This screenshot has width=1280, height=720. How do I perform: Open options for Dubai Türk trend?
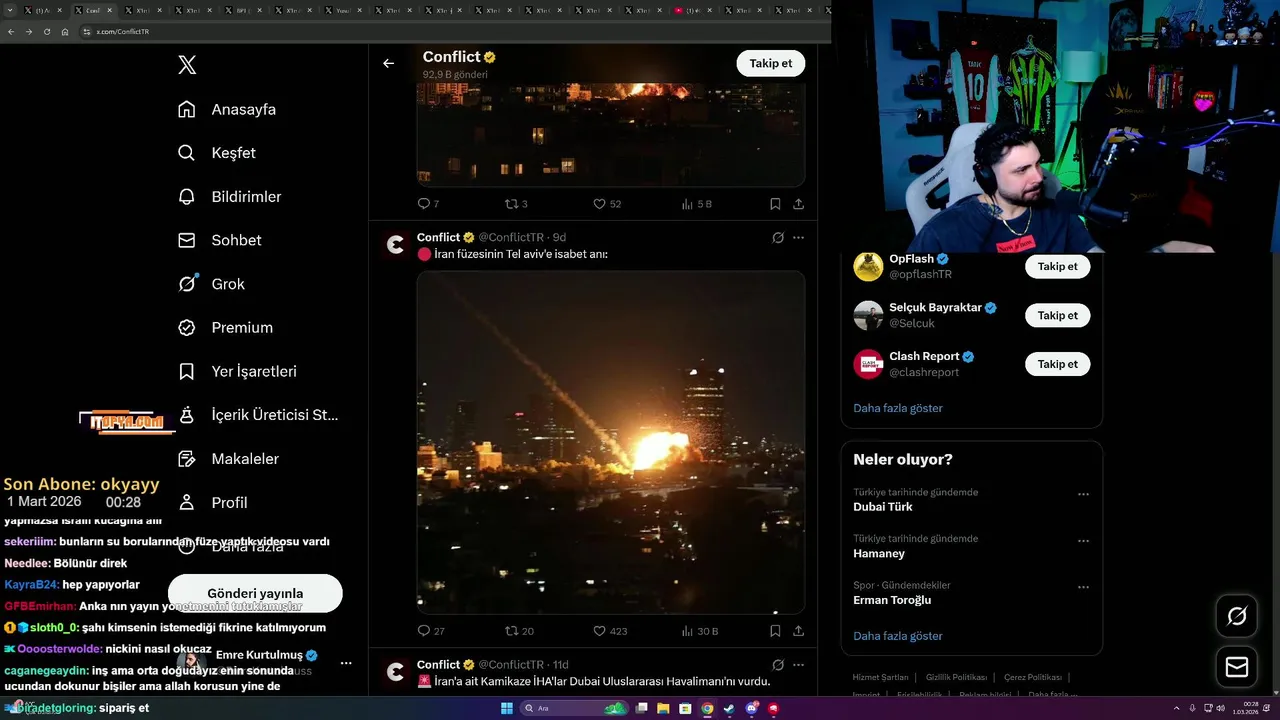[1083, 494]
